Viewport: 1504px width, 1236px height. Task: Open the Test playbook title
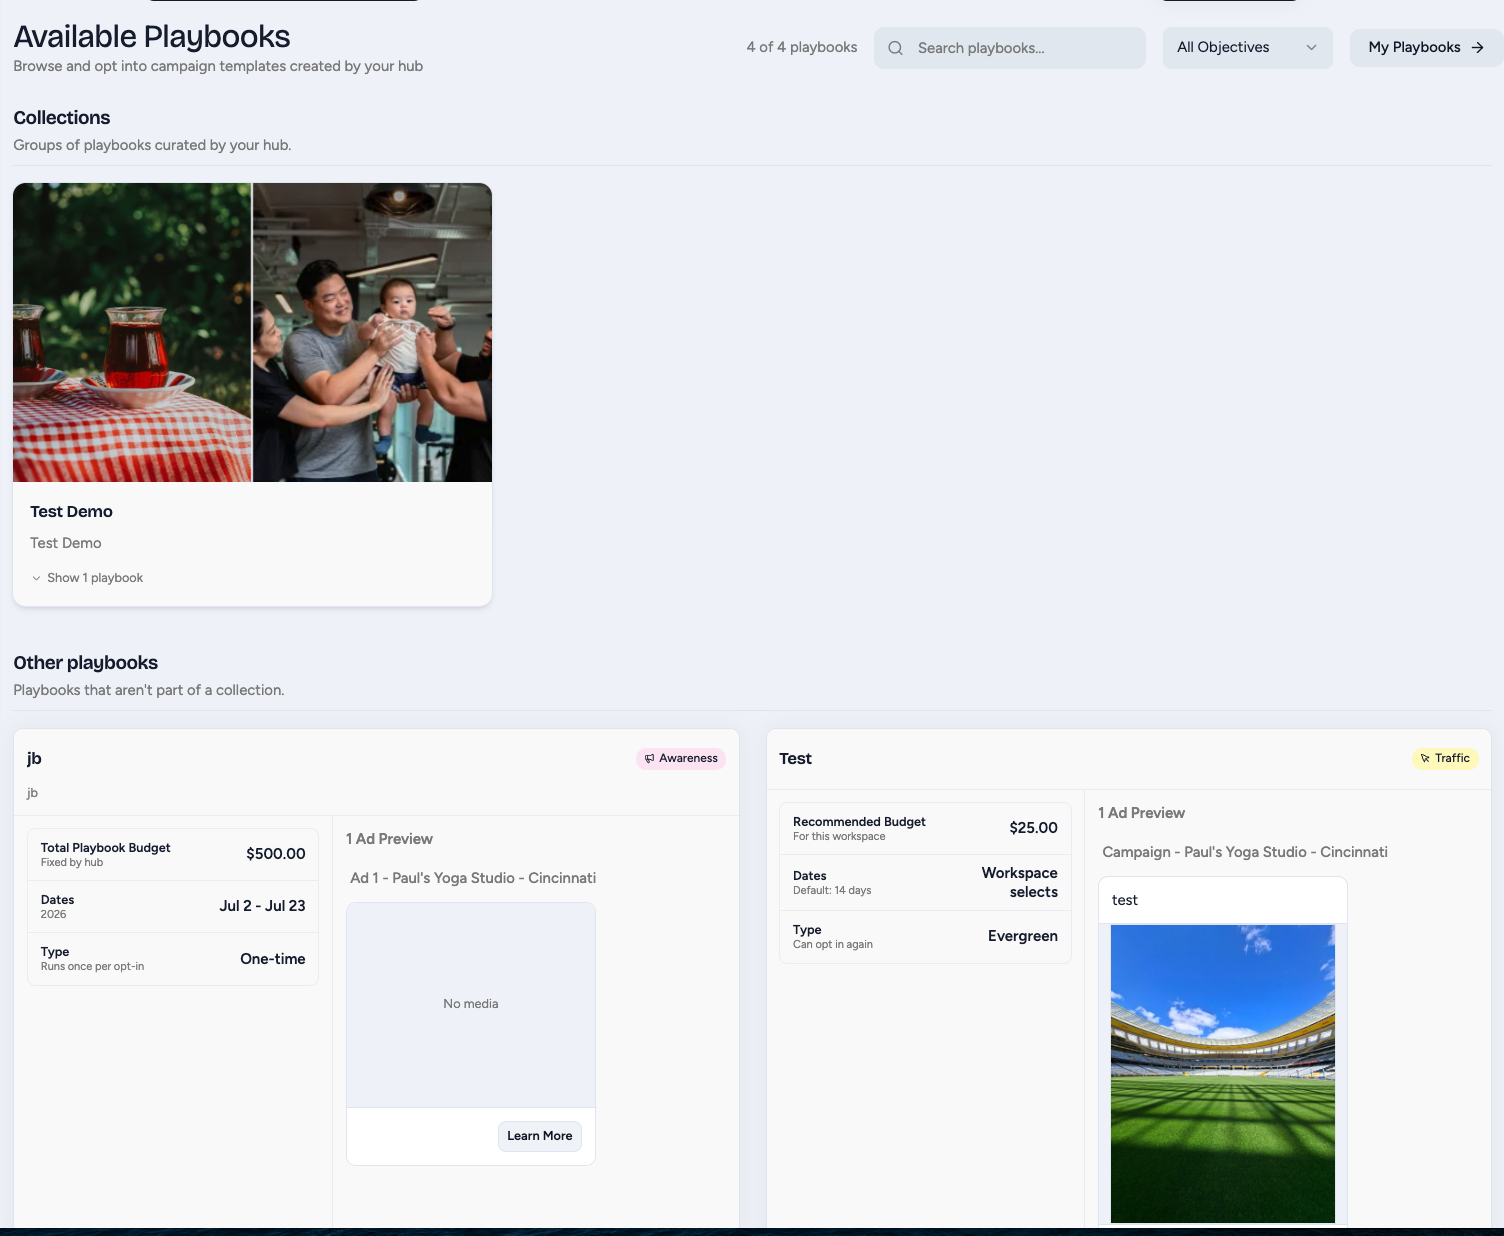(795, 758)
